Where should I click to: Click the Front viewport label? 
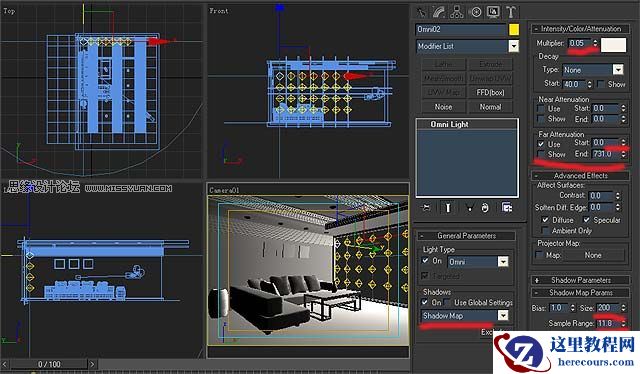219,11
